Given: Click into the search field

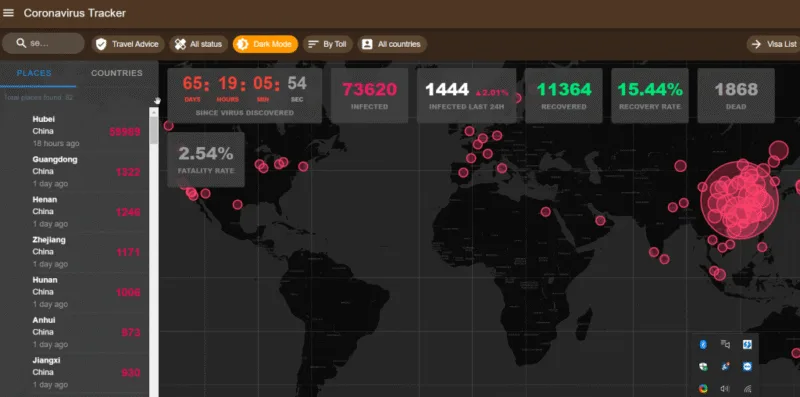Looking at the screenshot, I should tap(43, 43).
